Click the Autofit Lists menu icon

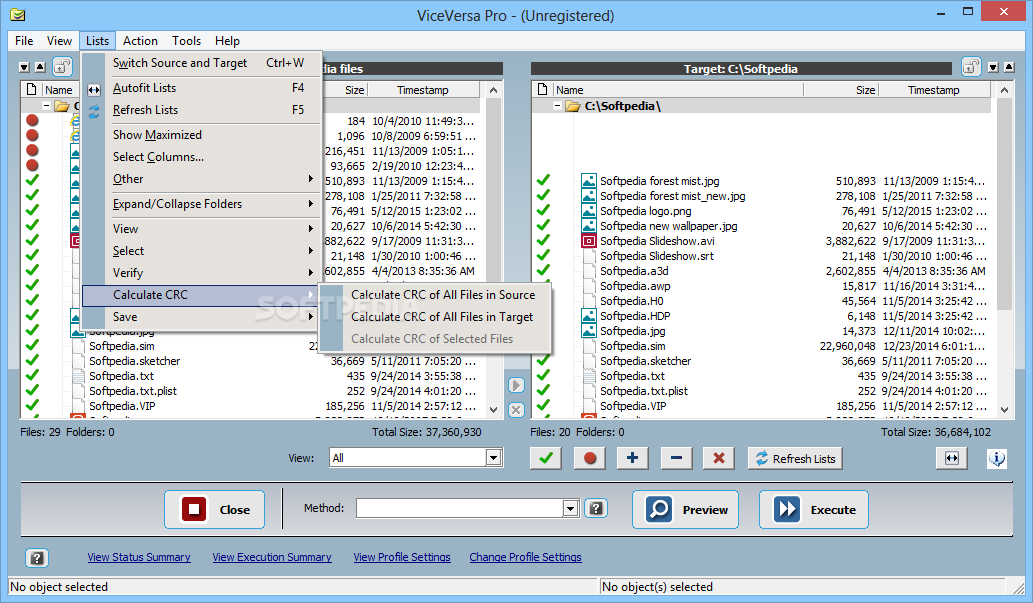click(x=94, y=89)
